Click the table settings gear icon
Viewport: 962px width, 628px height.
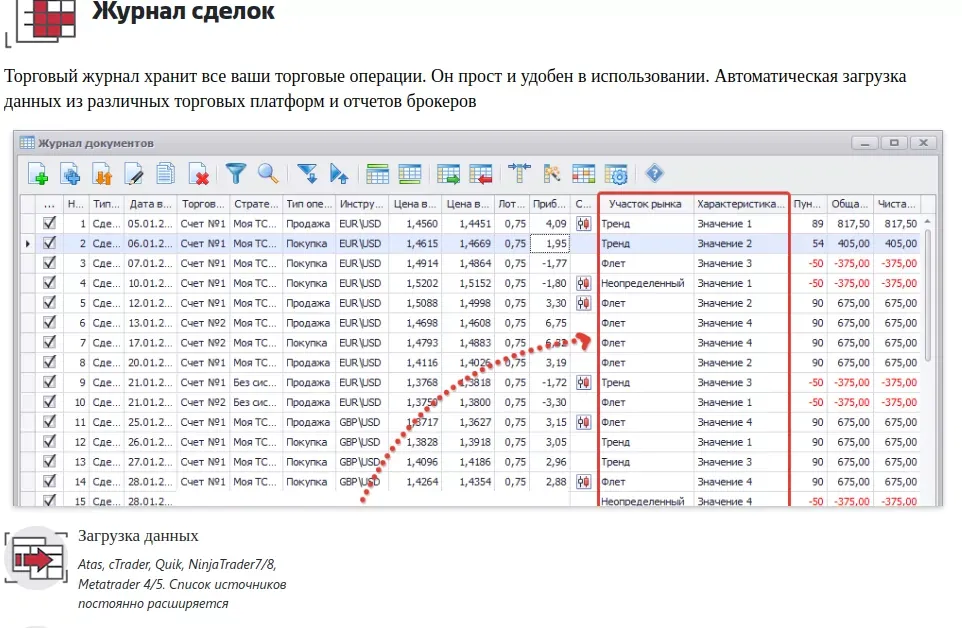click(616, 174)
